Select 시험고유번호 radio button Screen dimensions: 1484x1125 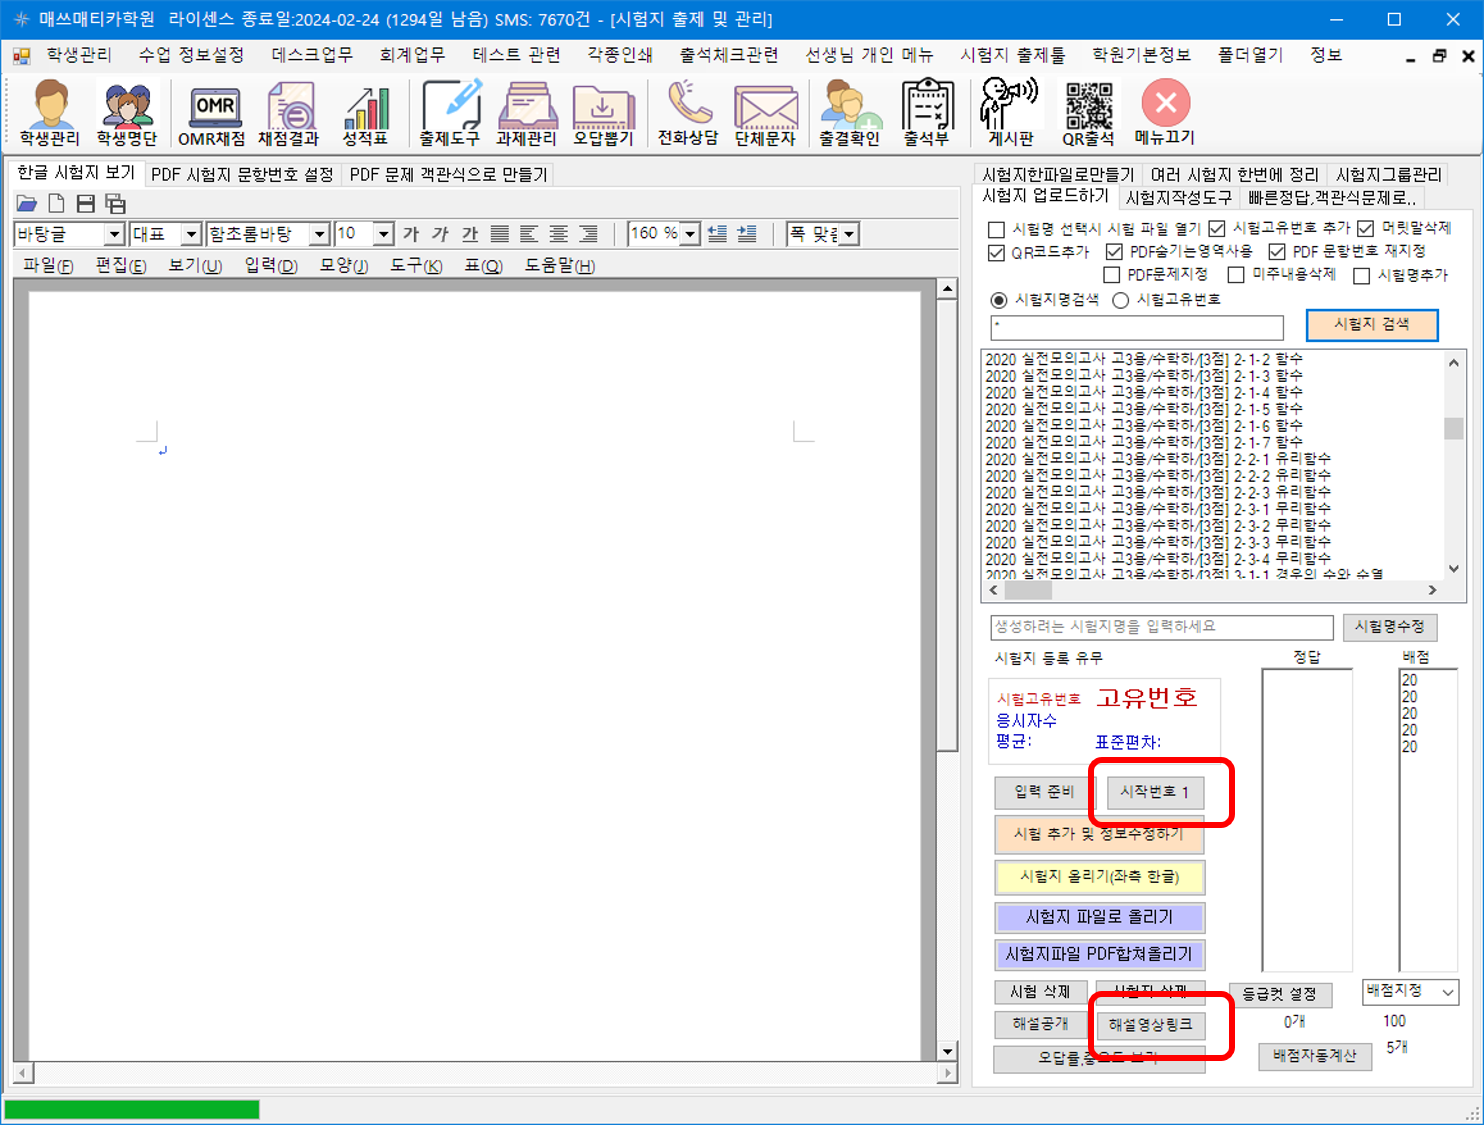1121,300
